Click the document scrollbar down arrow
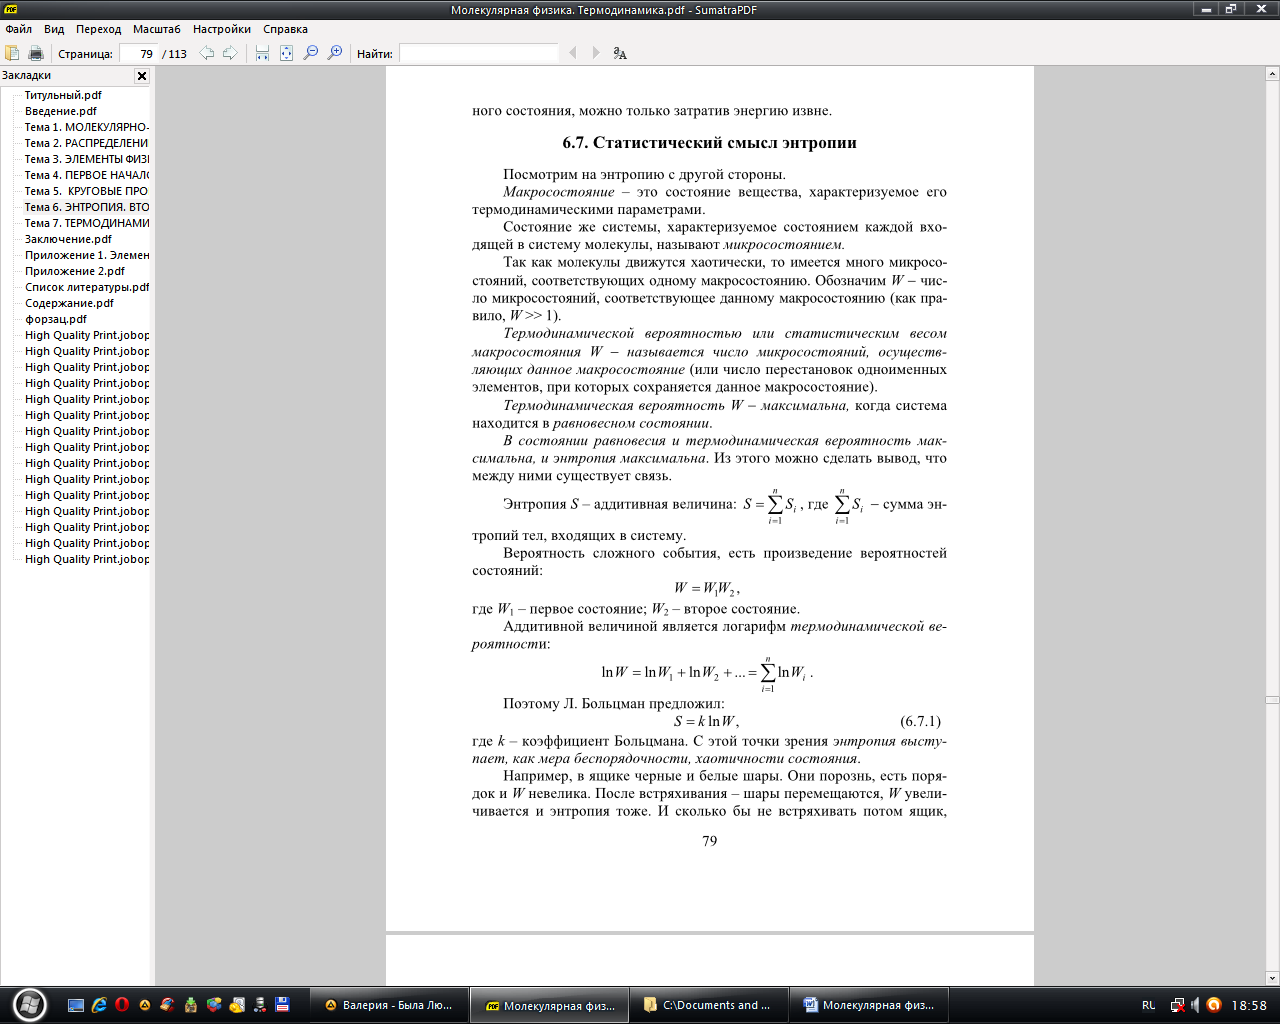This screenshot has height=1024, width=1280. pyautogui.click(x=1272, y=978)
